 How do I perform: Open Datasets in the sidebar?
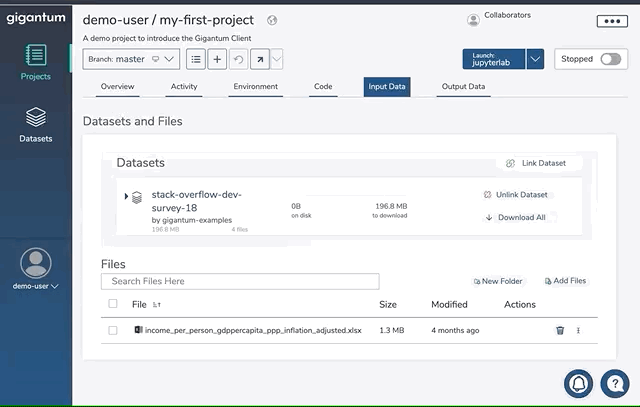pyautogui.click(x=36, y=125)
